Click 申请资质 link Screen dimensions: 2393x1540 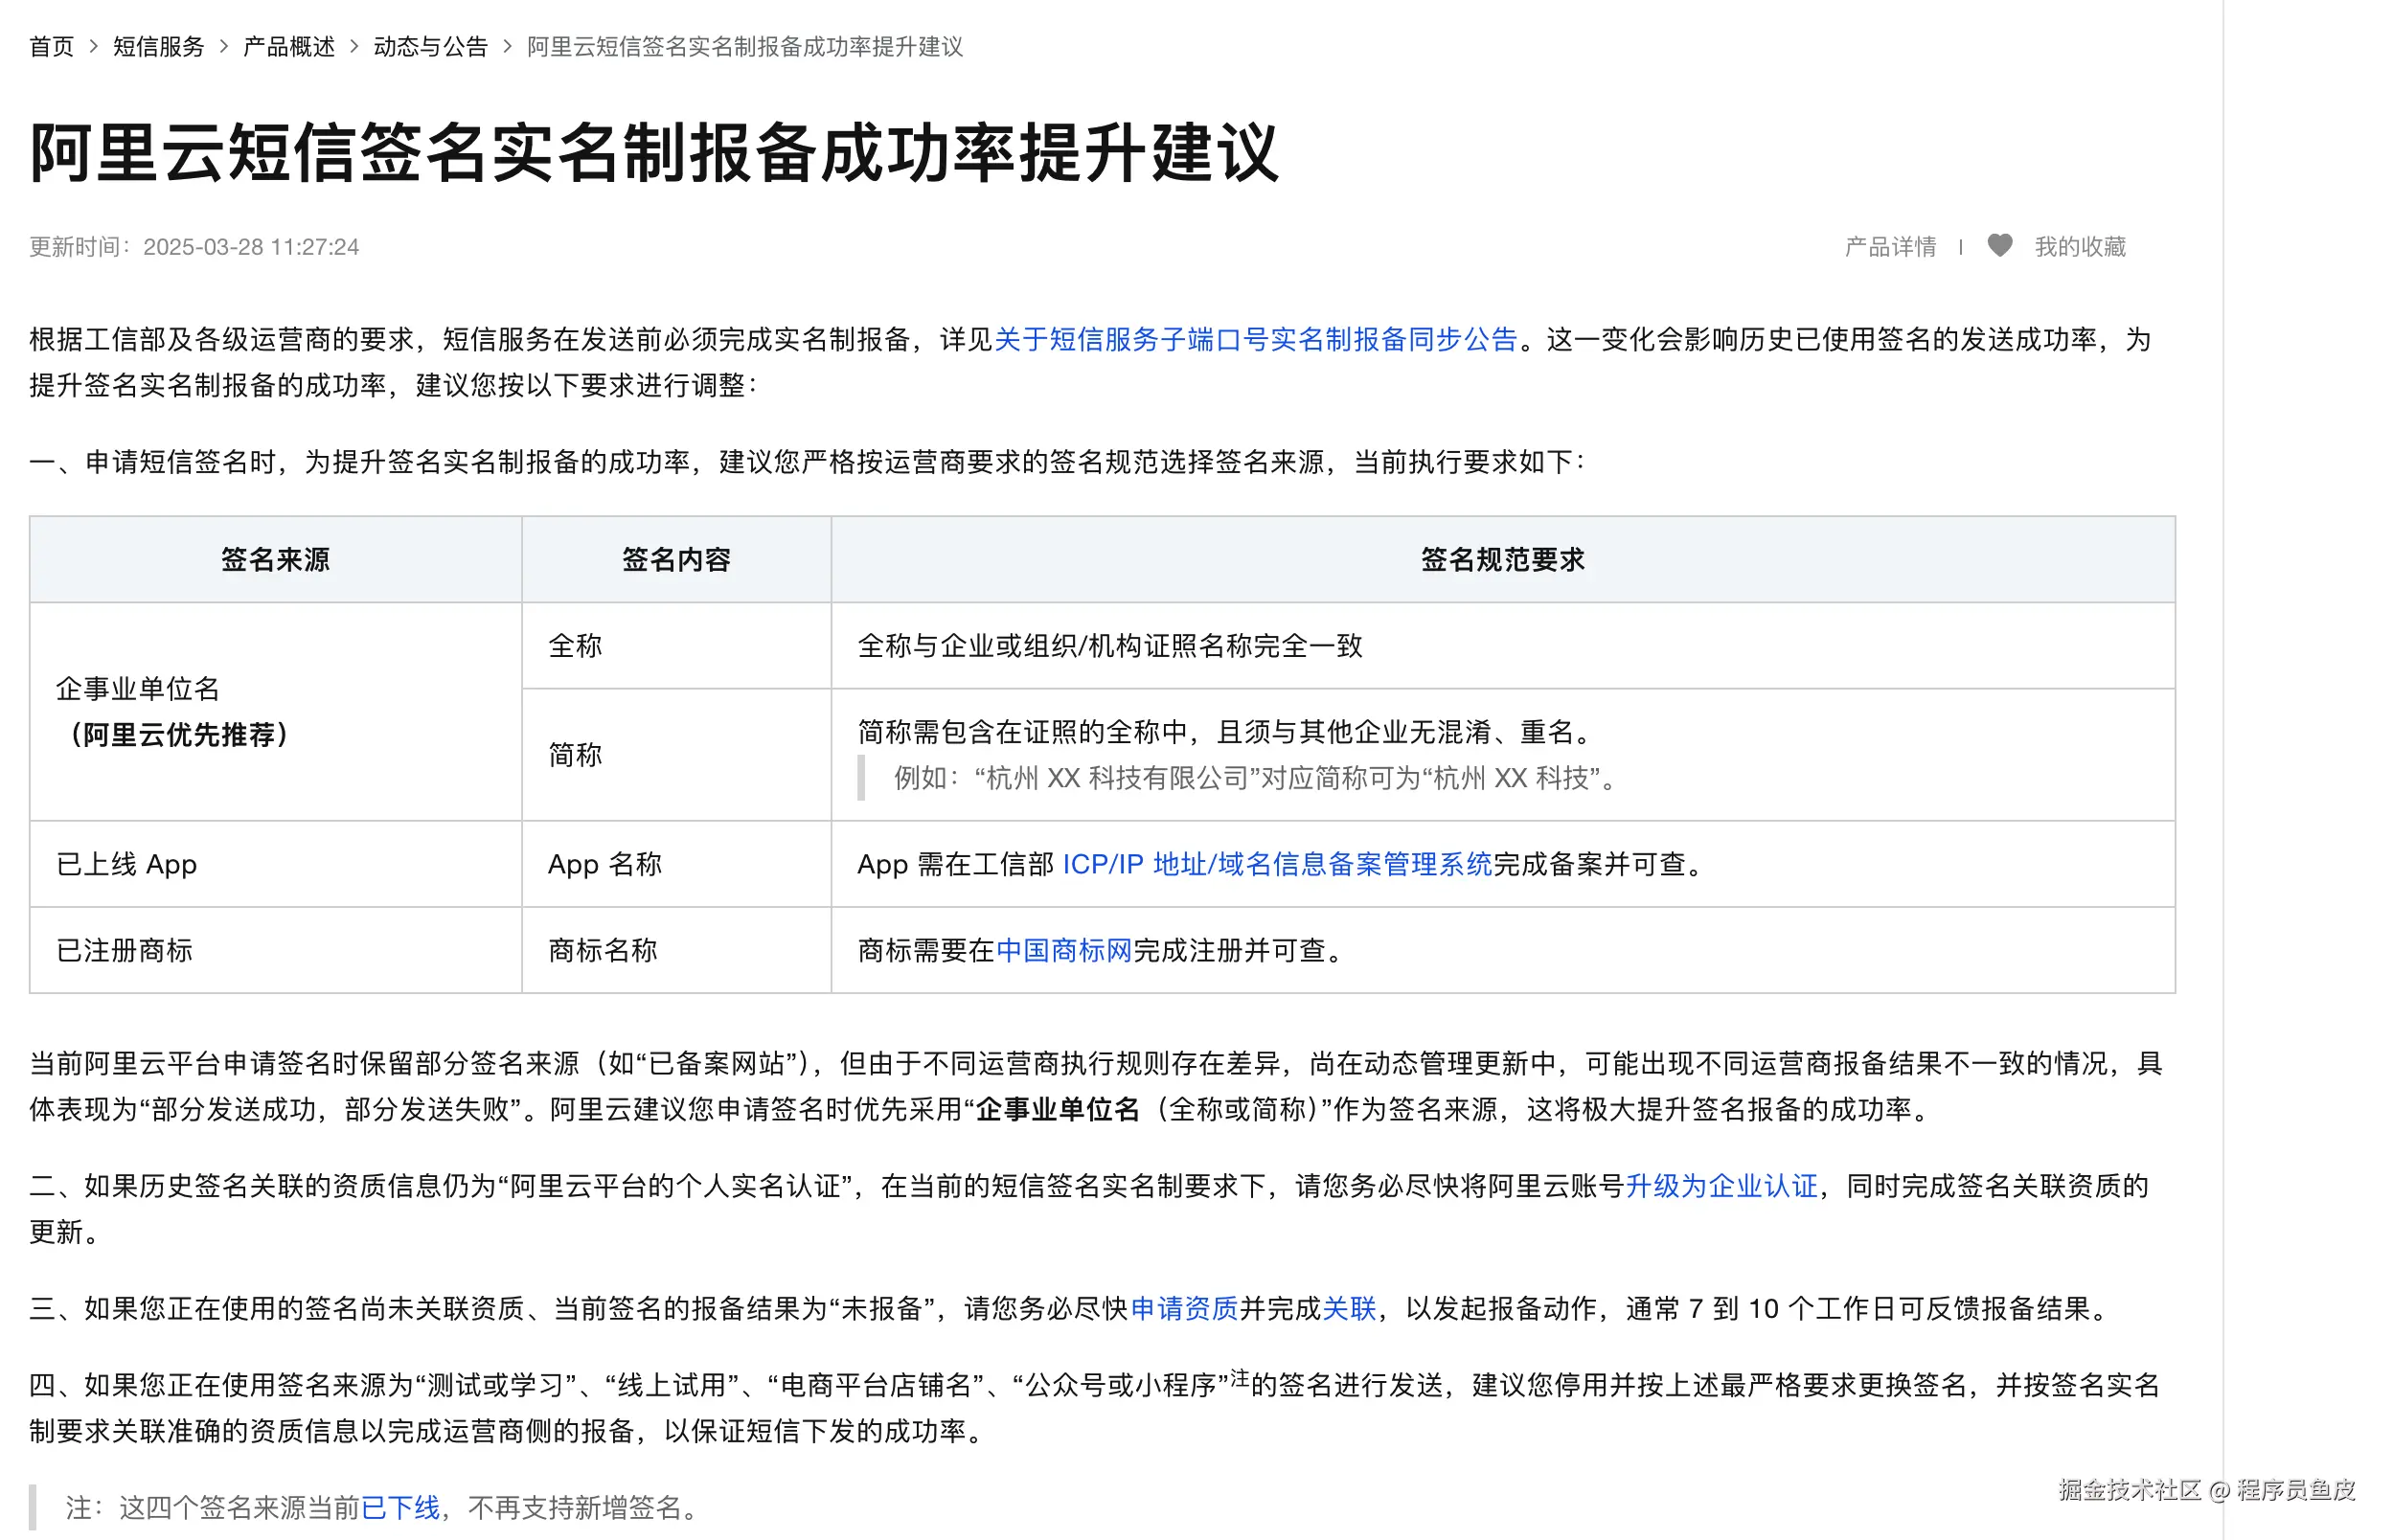pyautogui.click(x=1183, y=1309)
